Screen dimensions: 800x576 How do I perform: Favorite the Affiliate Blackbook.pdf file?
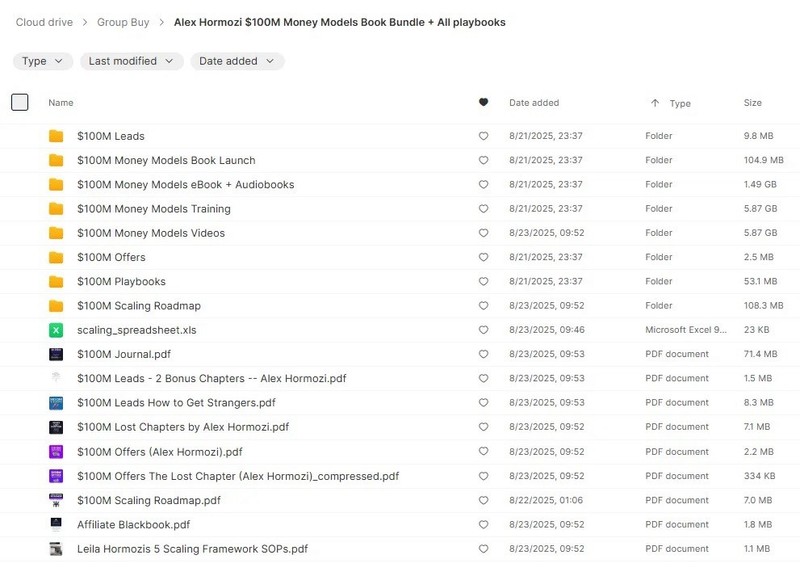point(483,524)
